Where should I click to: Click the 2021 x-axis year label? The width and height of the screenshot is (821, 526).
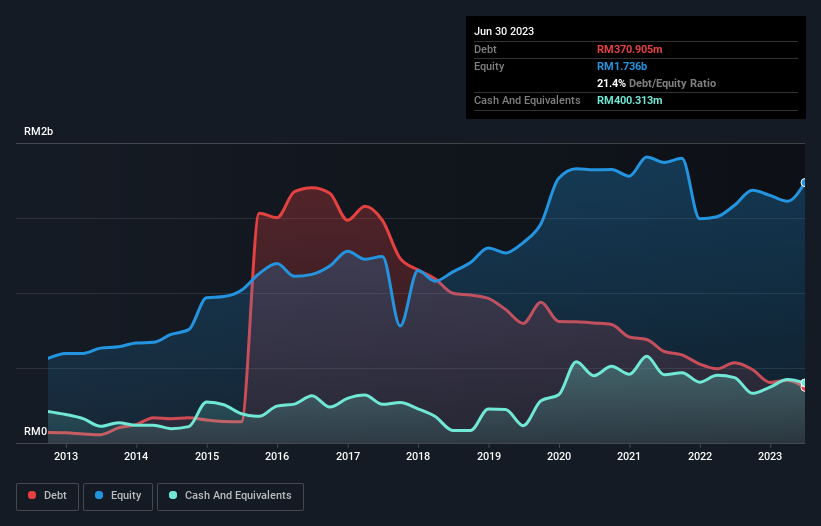pos(629,456)
